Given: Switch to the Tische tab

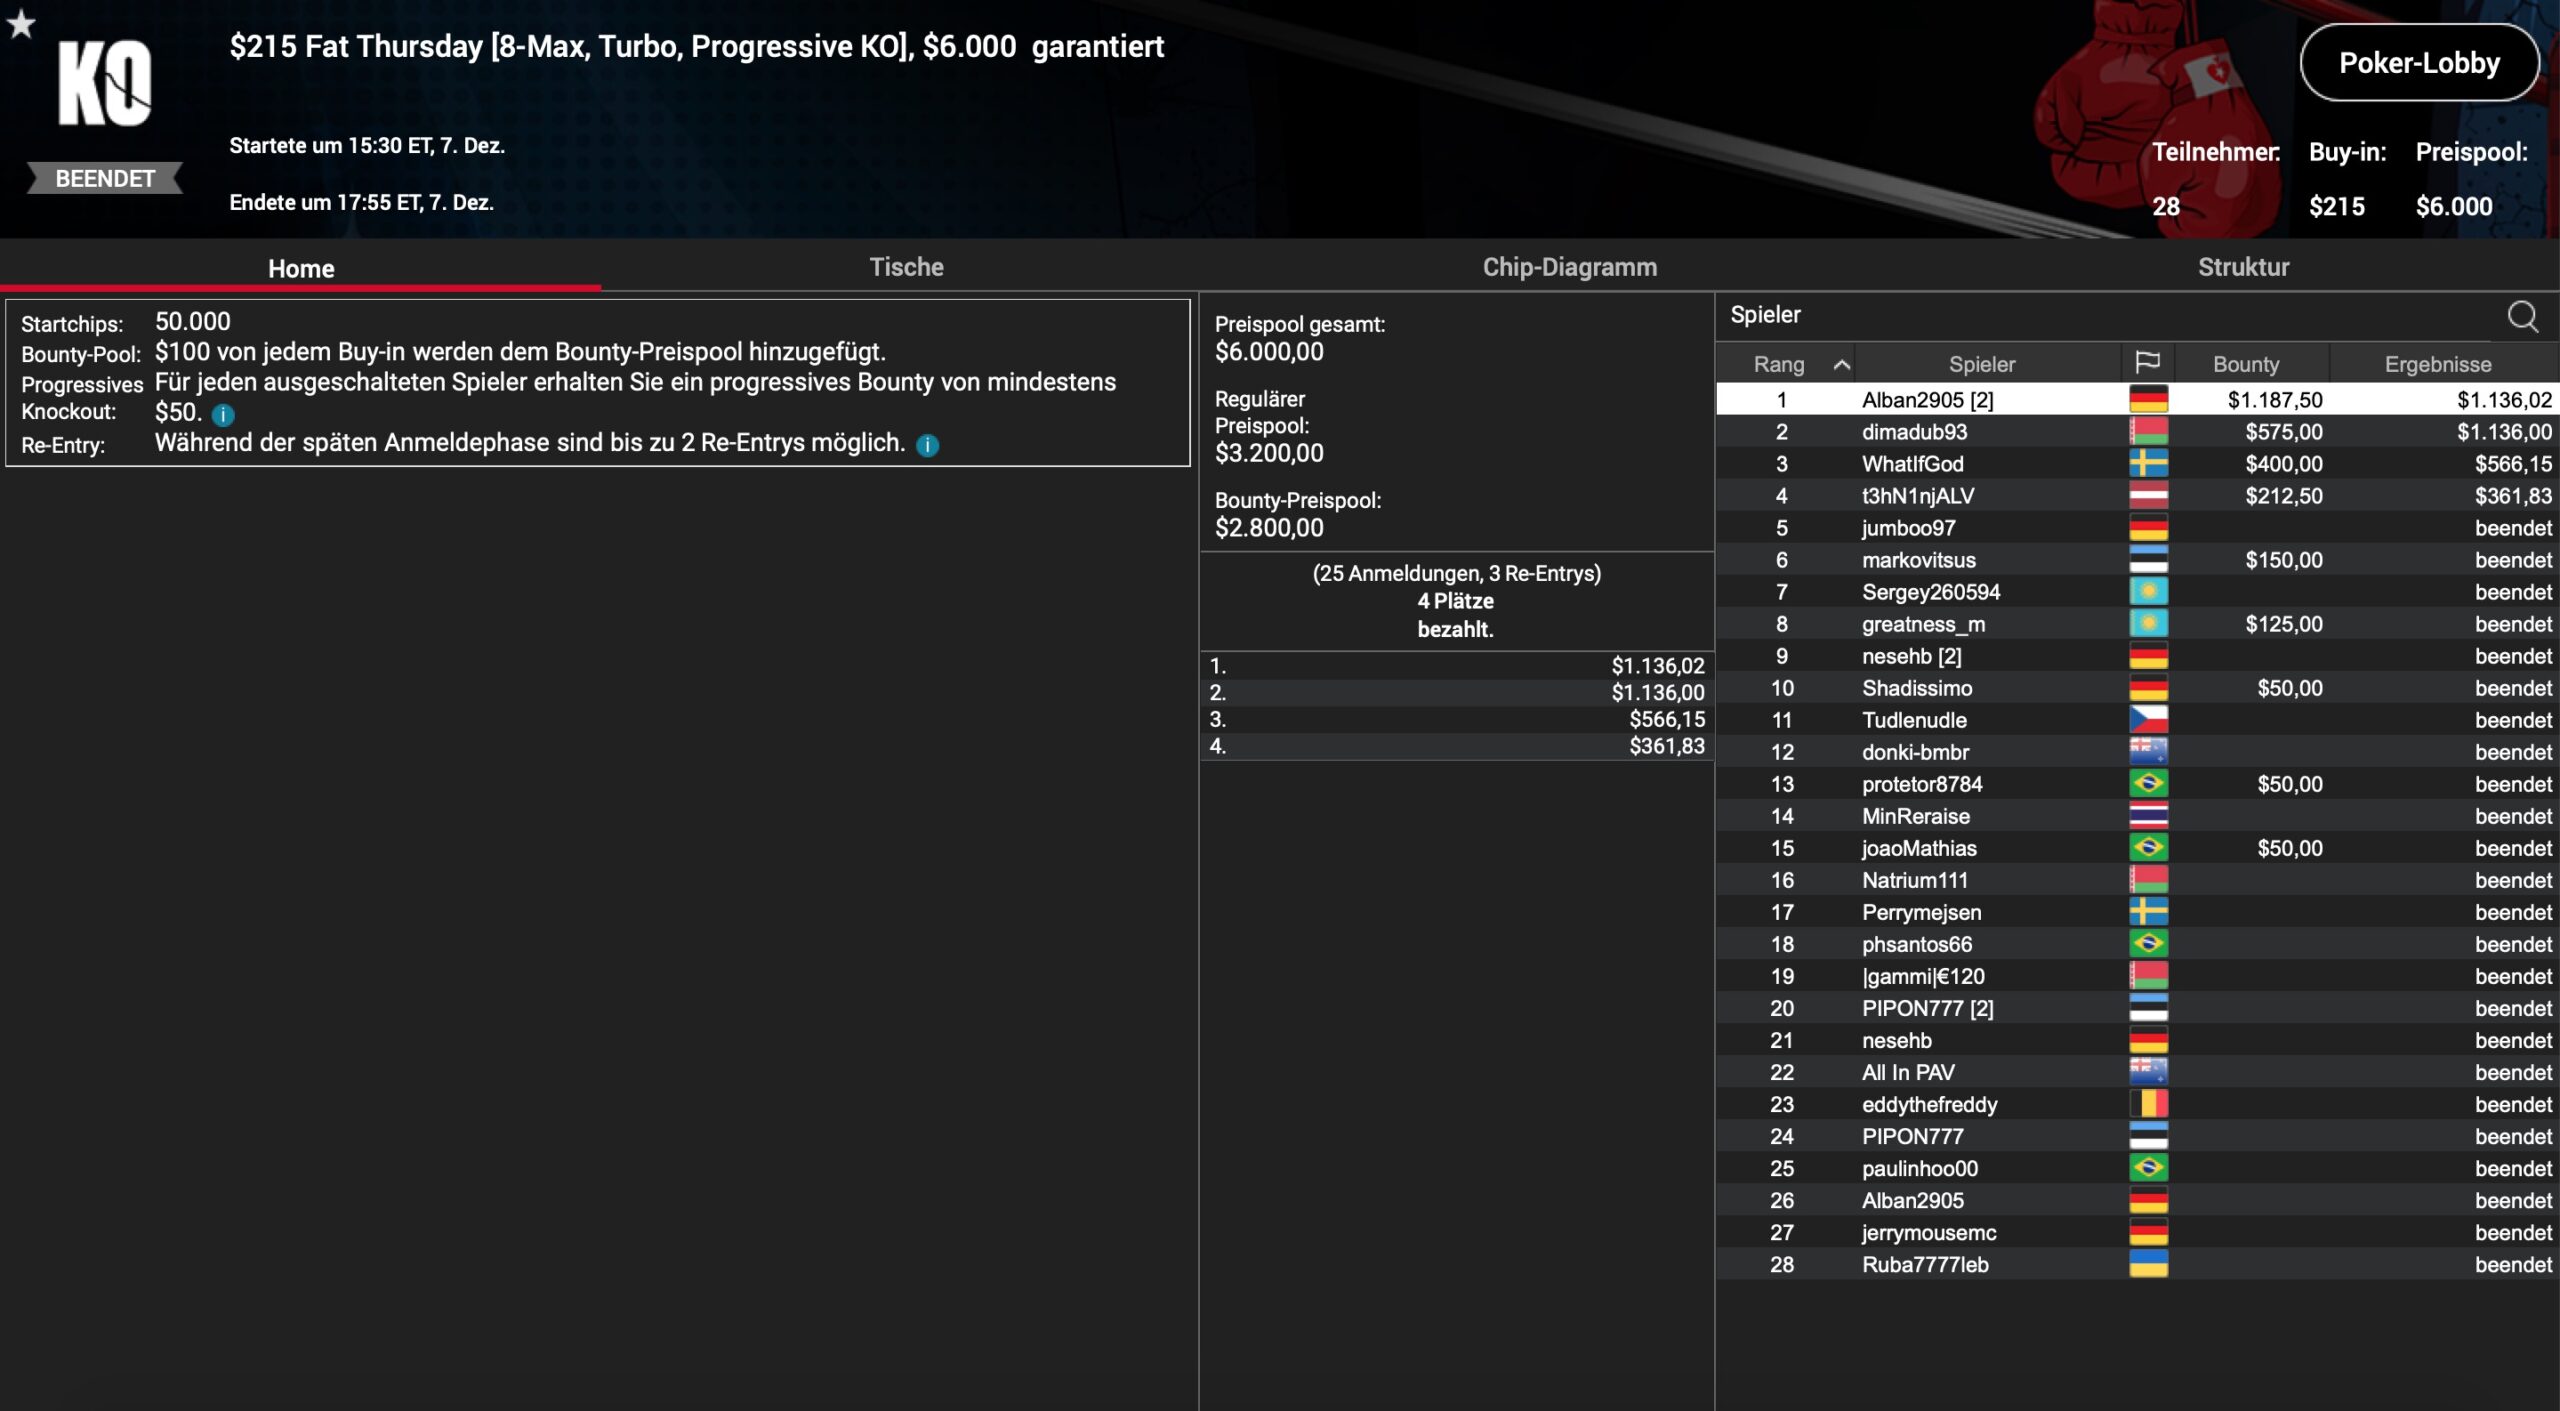Looking at the screenshot, I should 906,267.
